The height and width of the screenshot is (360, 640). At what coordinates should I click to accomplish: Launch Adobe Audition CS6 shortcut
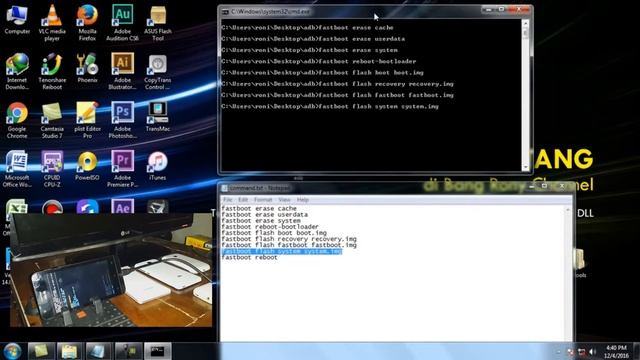122,23
